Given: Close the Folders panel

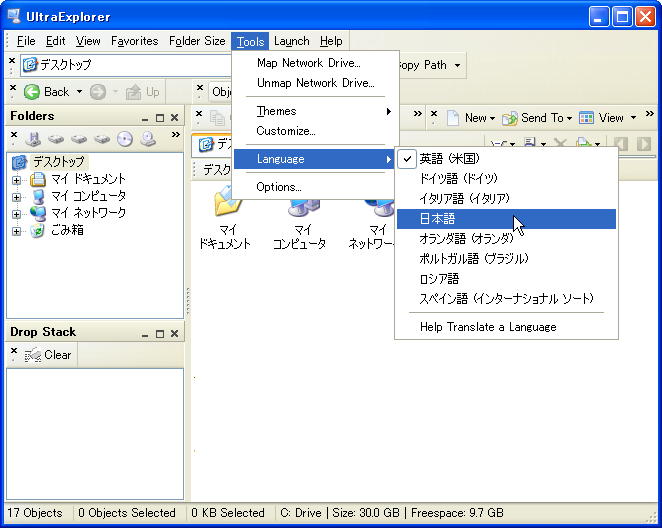Looking at the screenshot, I should pyautogui.click(x=174, y=118).
